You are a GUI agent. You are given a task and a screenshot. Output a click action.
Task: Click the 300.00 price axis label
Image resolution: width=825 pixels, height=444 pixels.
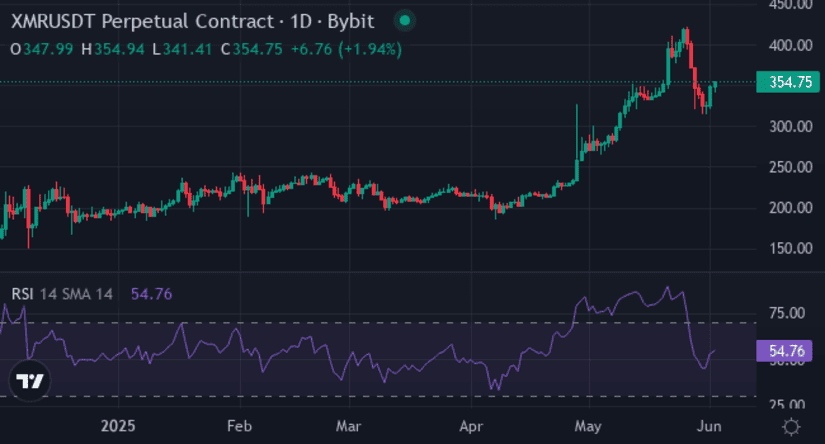point(790,127)
